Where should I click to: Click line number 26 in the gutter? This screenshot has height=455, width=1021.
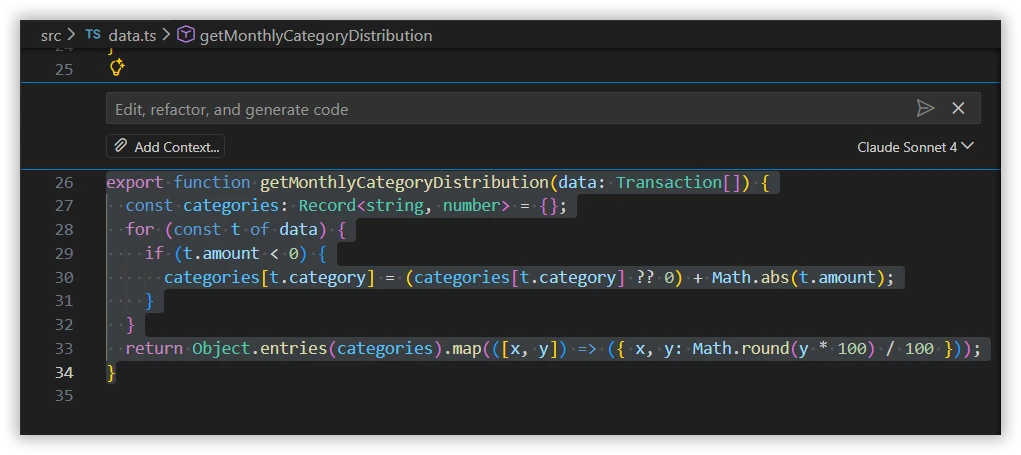pos(64,182)
